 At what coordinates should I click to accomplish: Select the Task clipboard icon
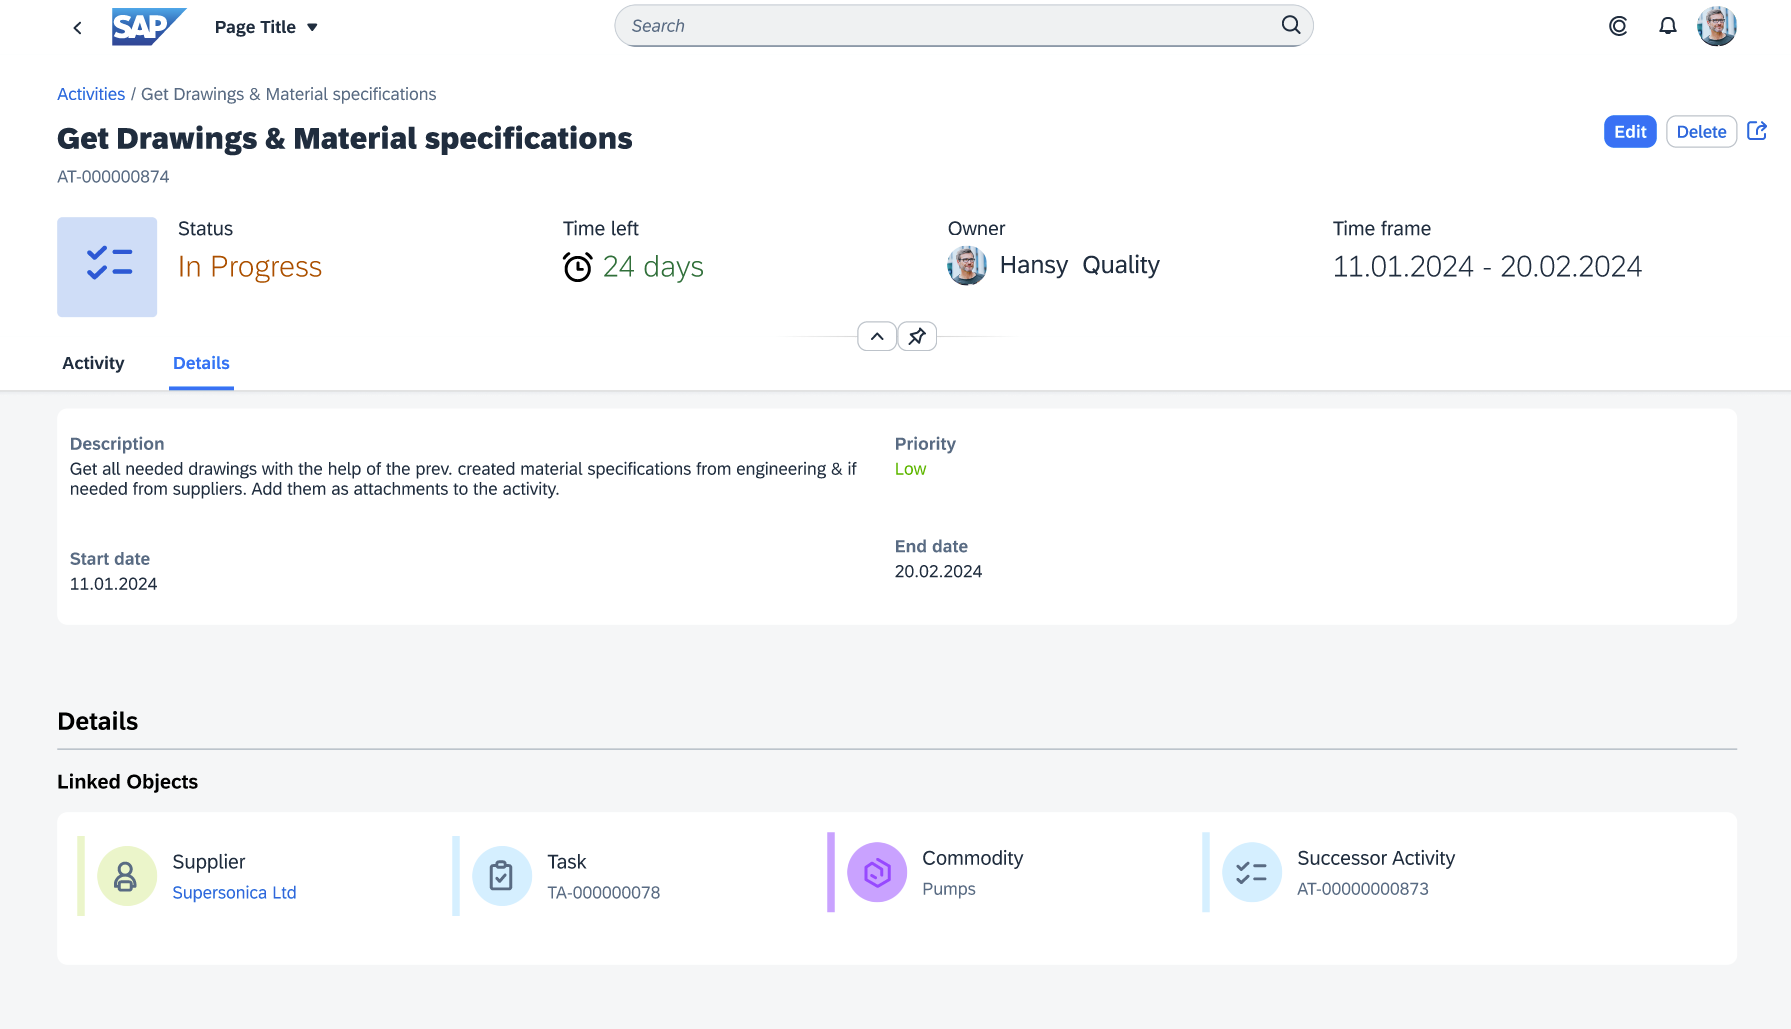point(502,875)
